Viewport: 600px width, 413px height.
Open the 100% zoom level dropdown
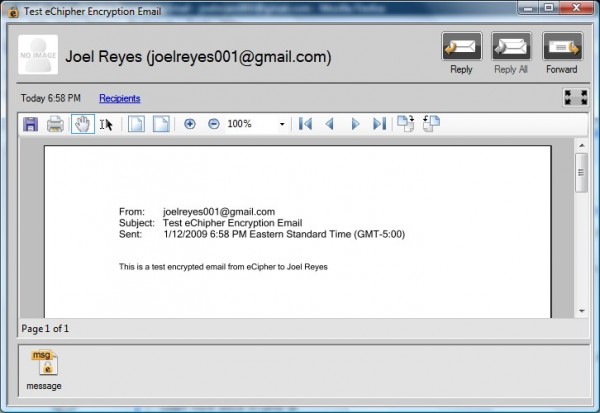282,124
